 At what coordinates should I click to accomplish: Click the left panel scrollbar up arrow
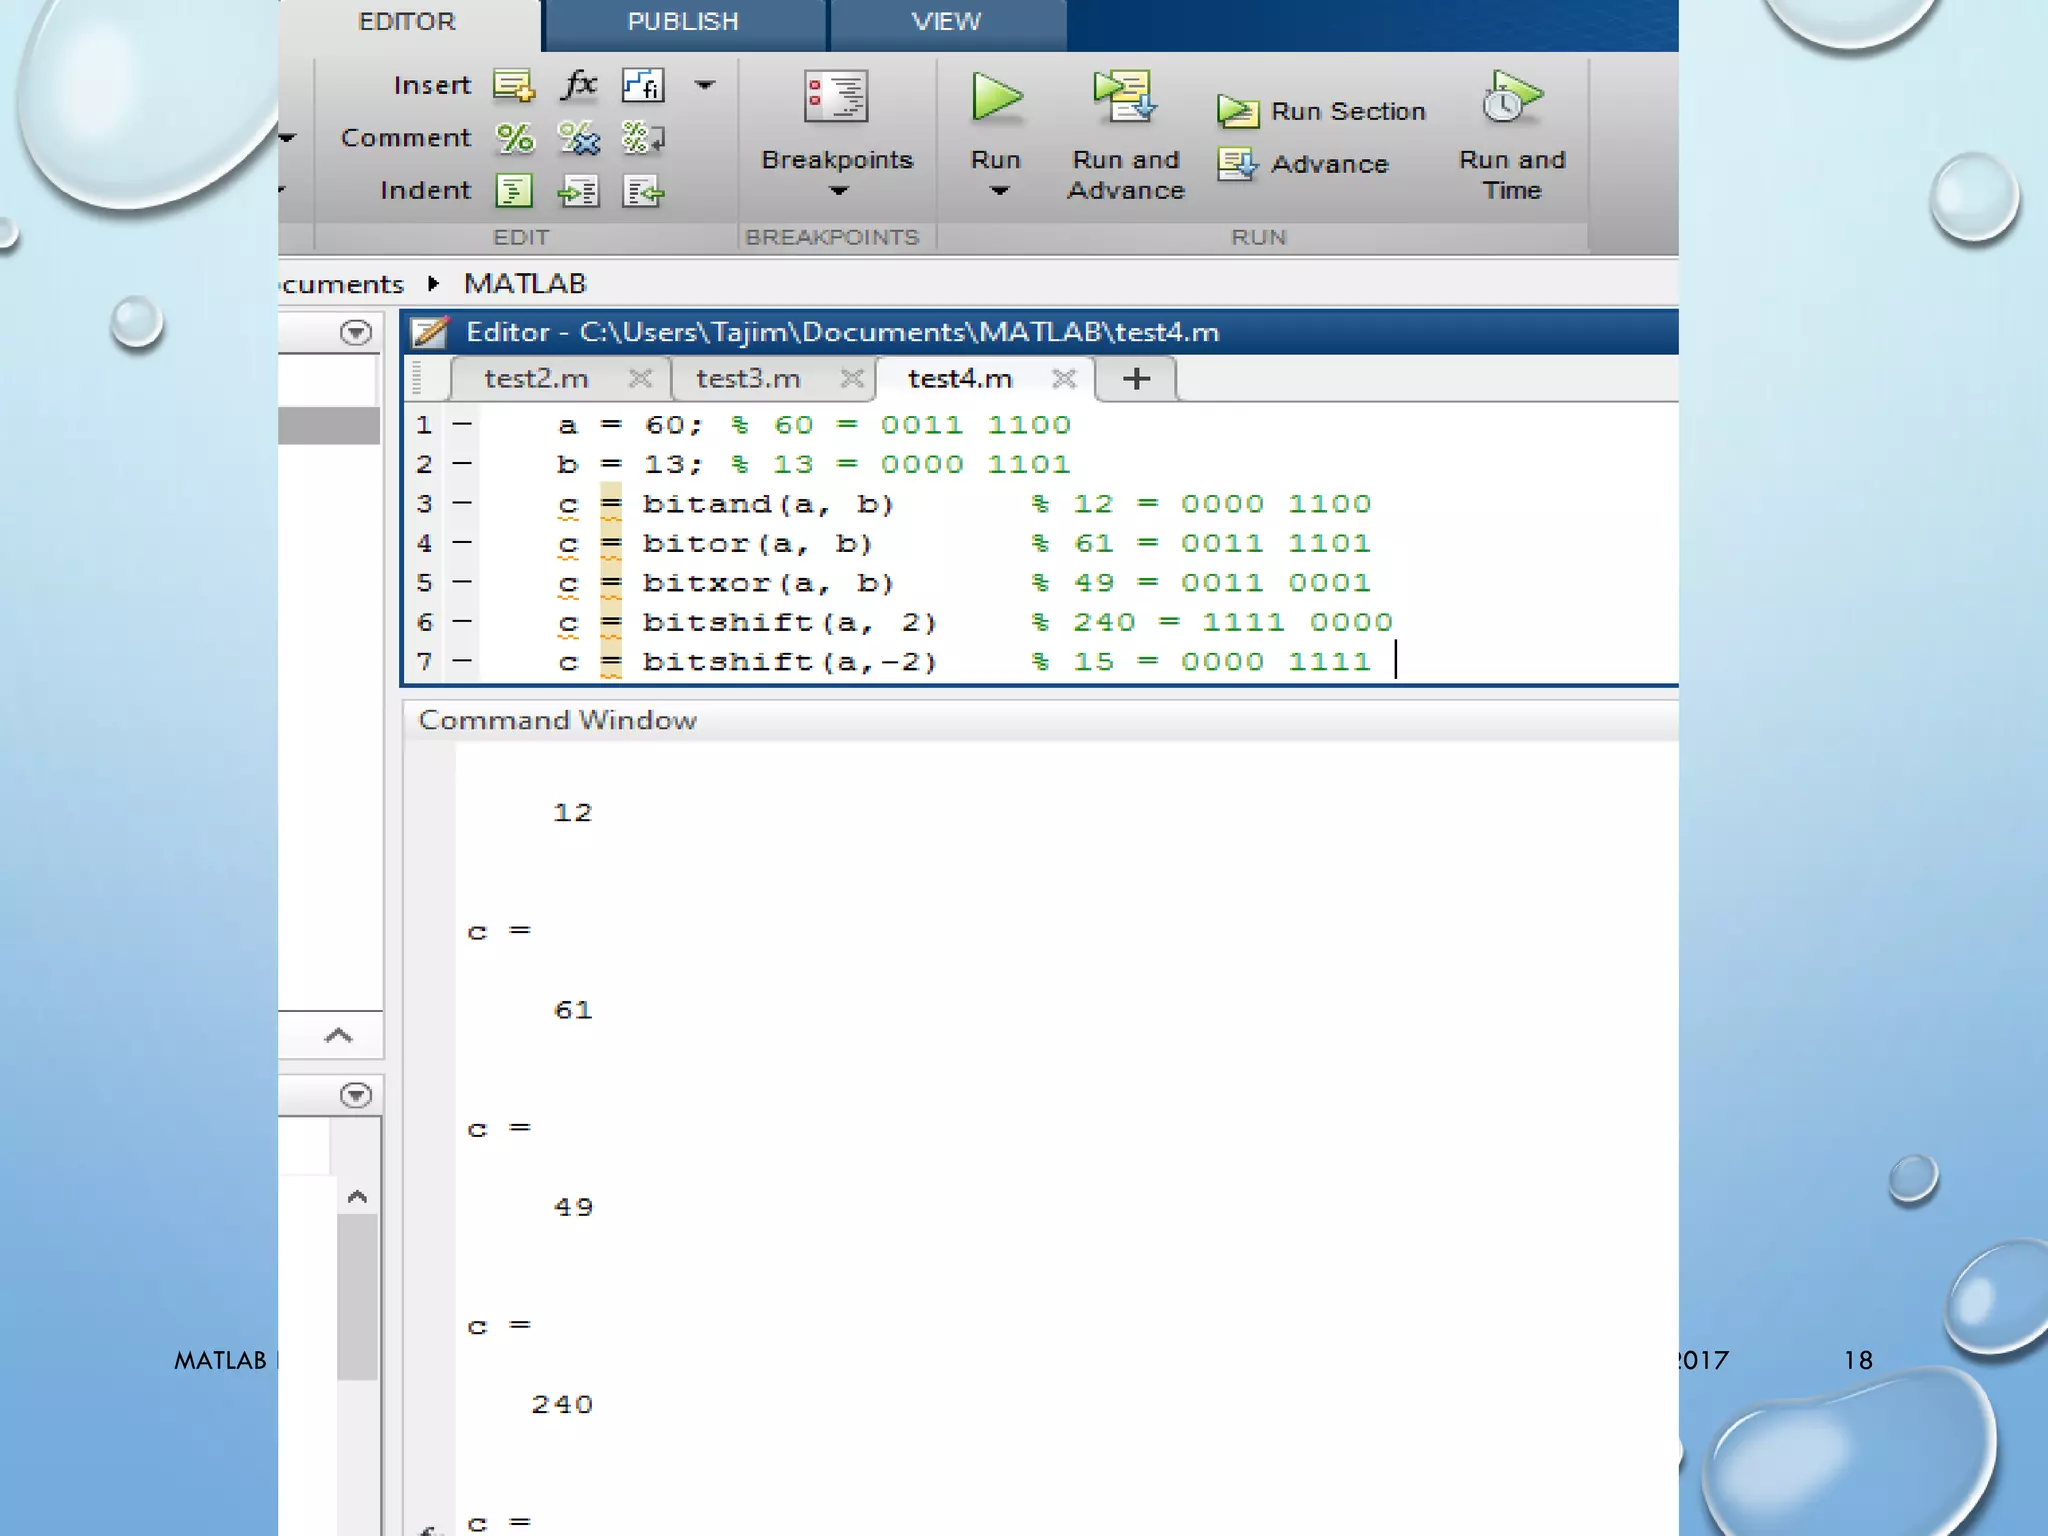[357, 1197]
